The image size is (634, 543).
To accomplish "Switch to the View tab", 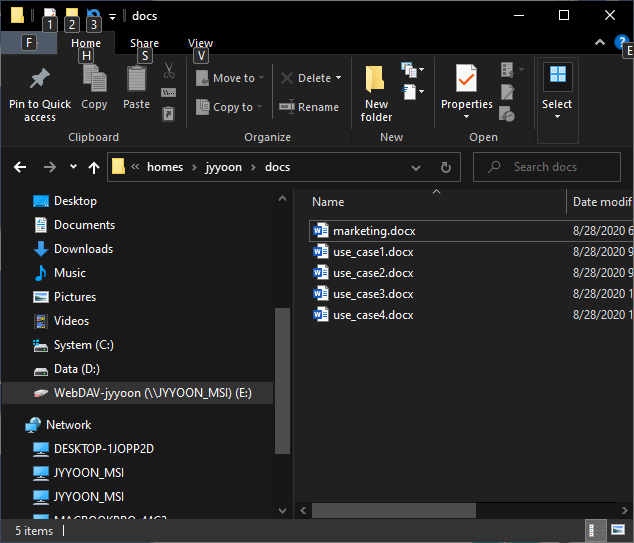I will tap(200, 43).
